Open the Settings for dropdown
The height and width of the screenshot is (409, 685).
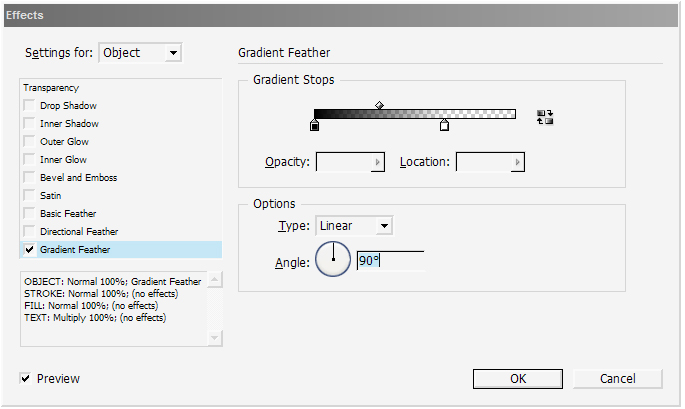pos(174,53)
